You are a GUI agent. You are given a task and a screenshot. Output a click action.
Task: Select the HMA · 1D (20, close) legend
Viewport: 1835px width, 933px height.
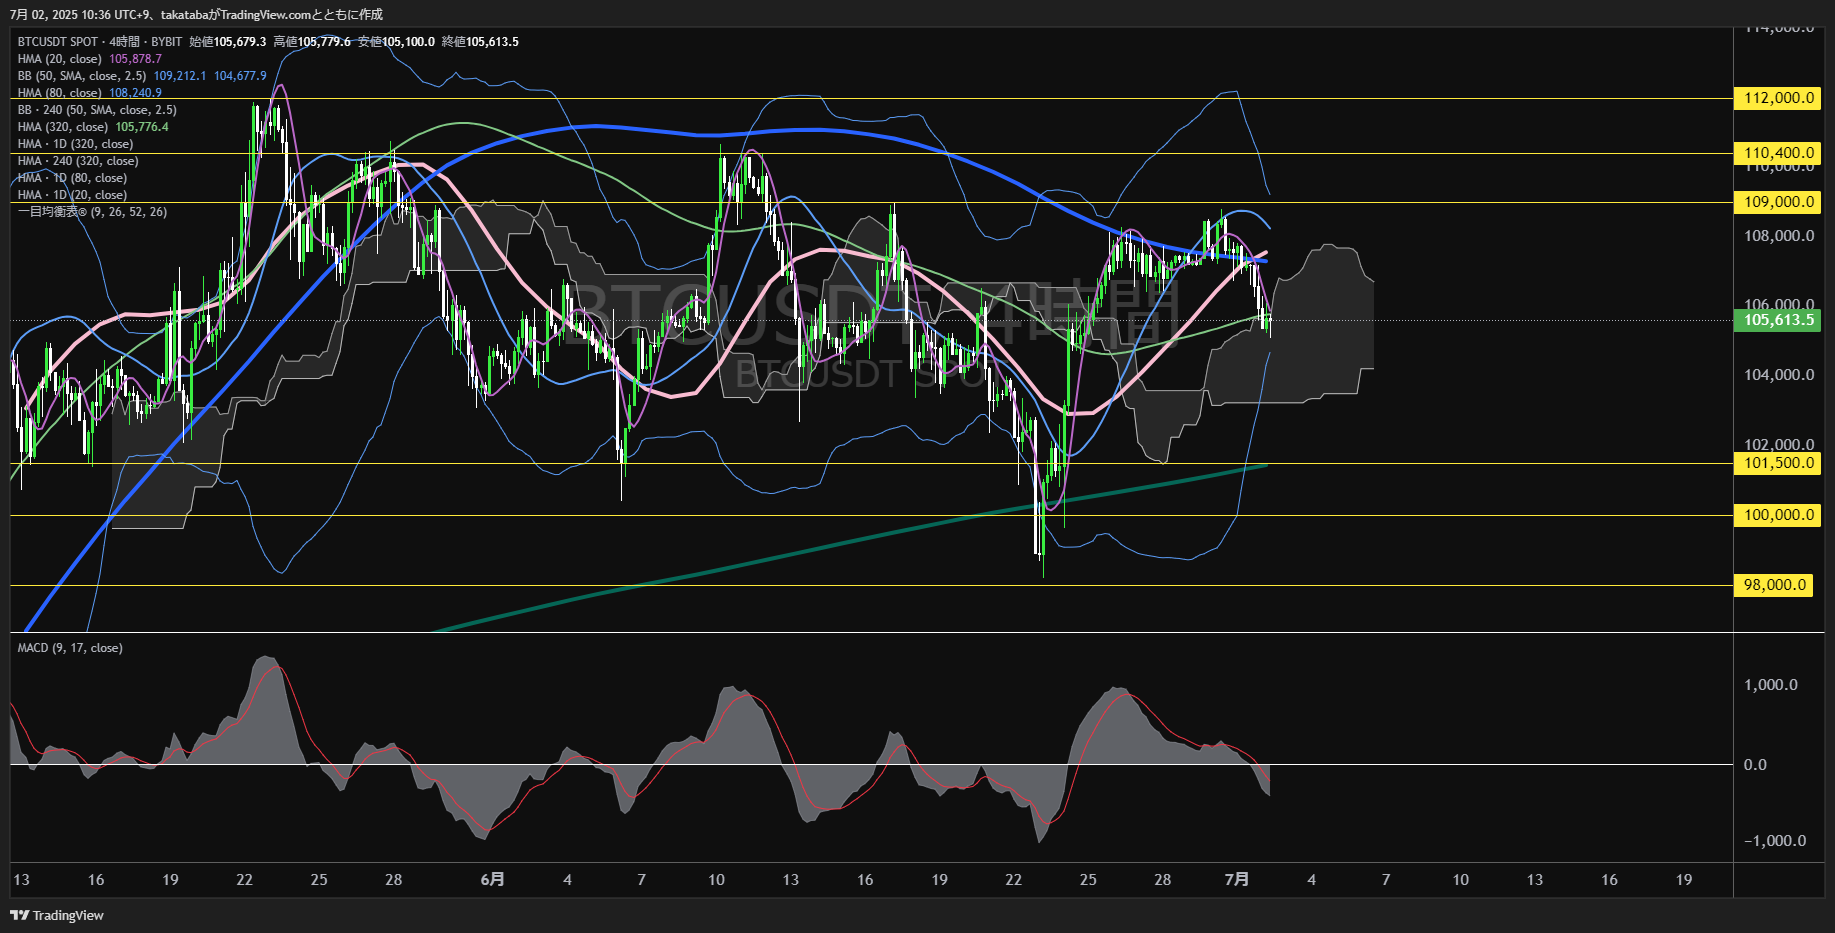[72, 195]
